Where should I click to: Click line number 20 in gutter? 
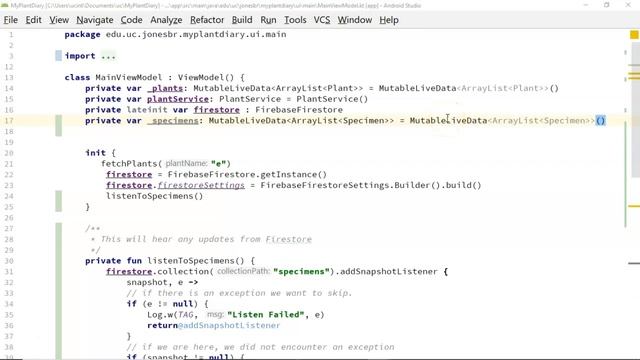coord(9,153)
